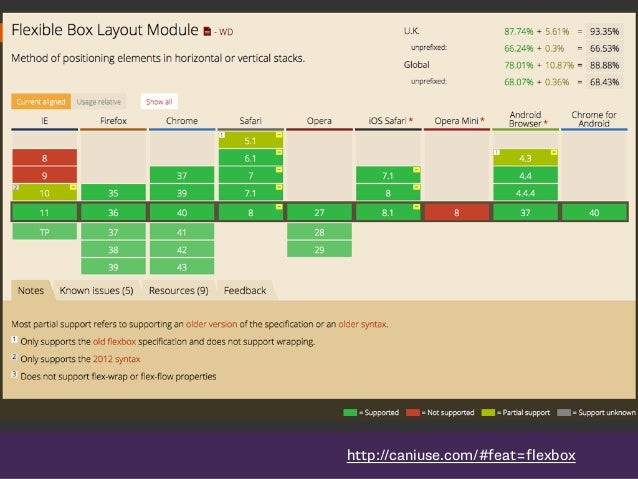Click the prefix flag on Safari 7 cell
The height and width of the screenshot is (479, 638).
tap(279, 170)
